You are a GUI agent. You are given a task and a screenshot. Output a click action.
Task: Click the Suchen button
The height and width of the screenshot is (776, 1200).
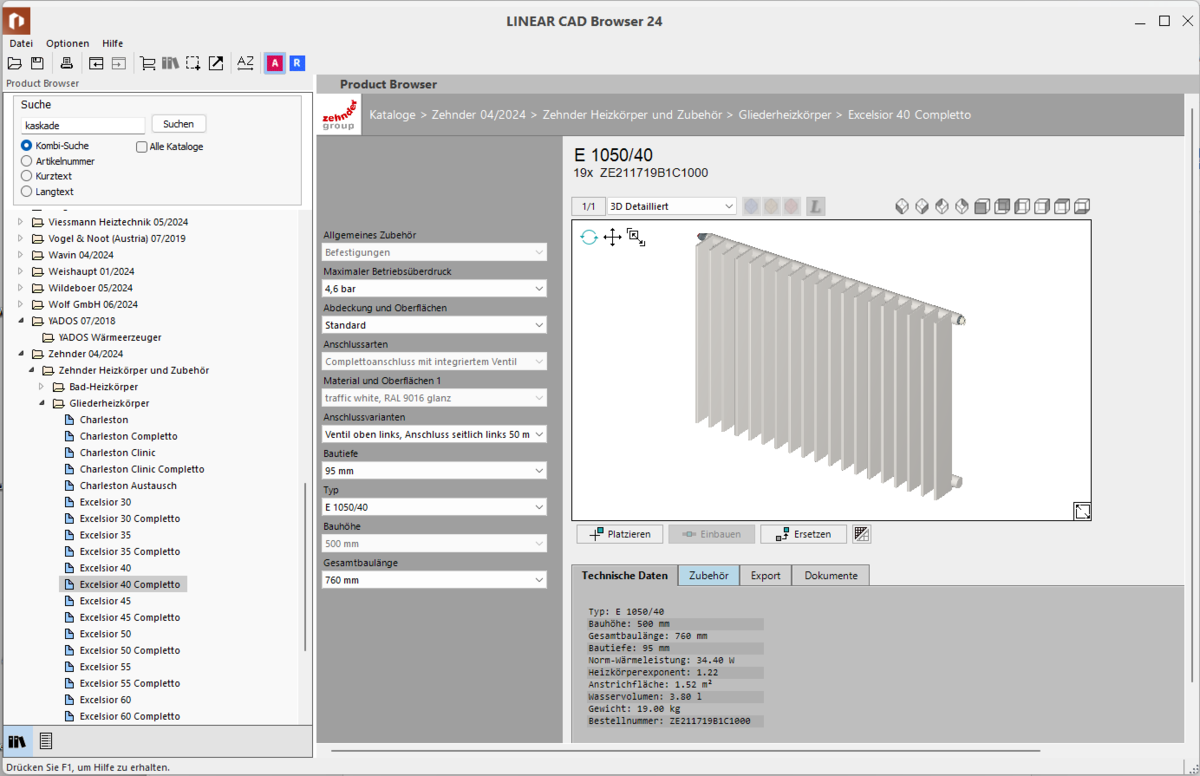(178, 123)
